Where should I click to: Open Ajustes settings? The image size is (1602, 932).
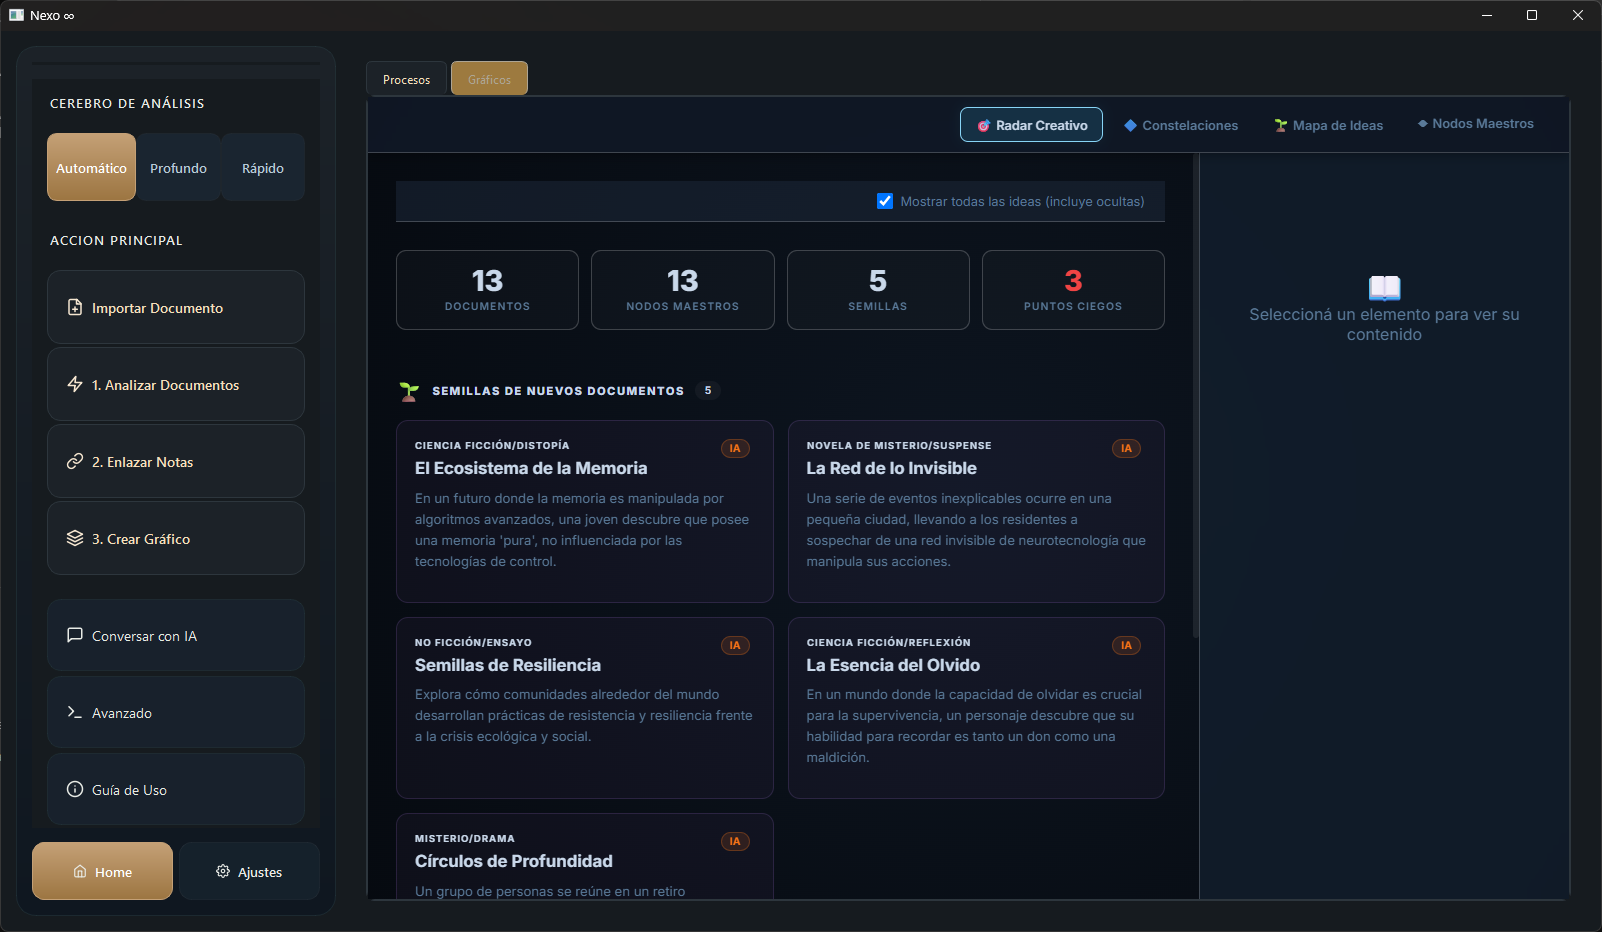click(249, 871)
